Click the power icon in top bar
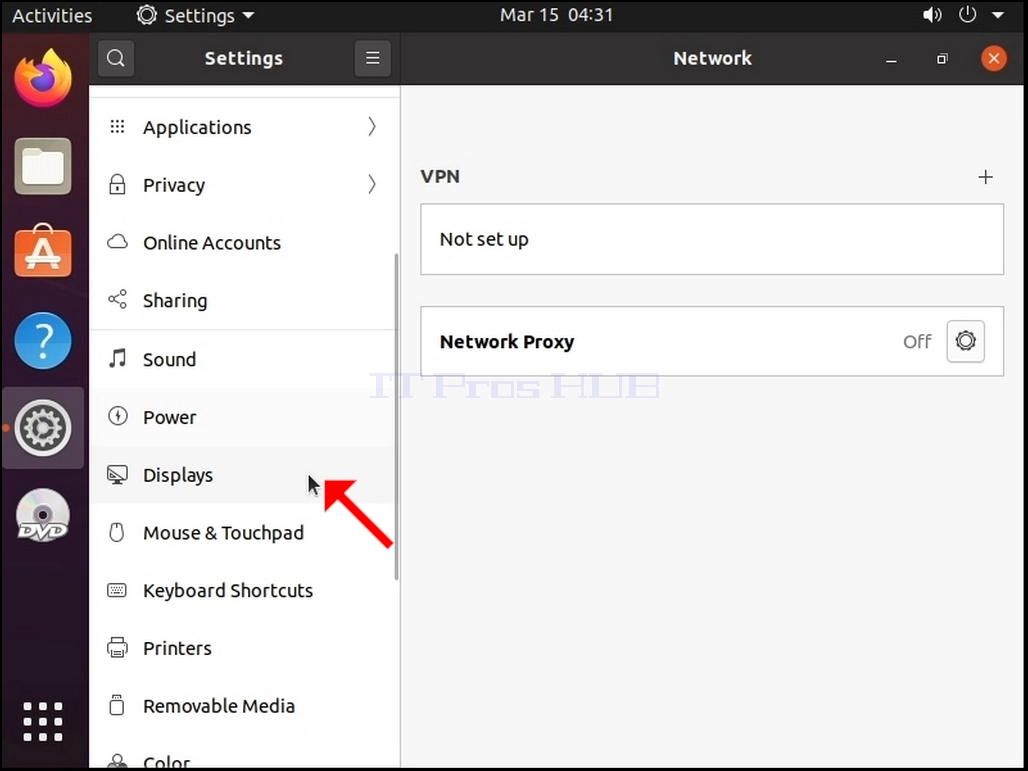Screen dimensions: 1028x771 [x=968, y=14]
